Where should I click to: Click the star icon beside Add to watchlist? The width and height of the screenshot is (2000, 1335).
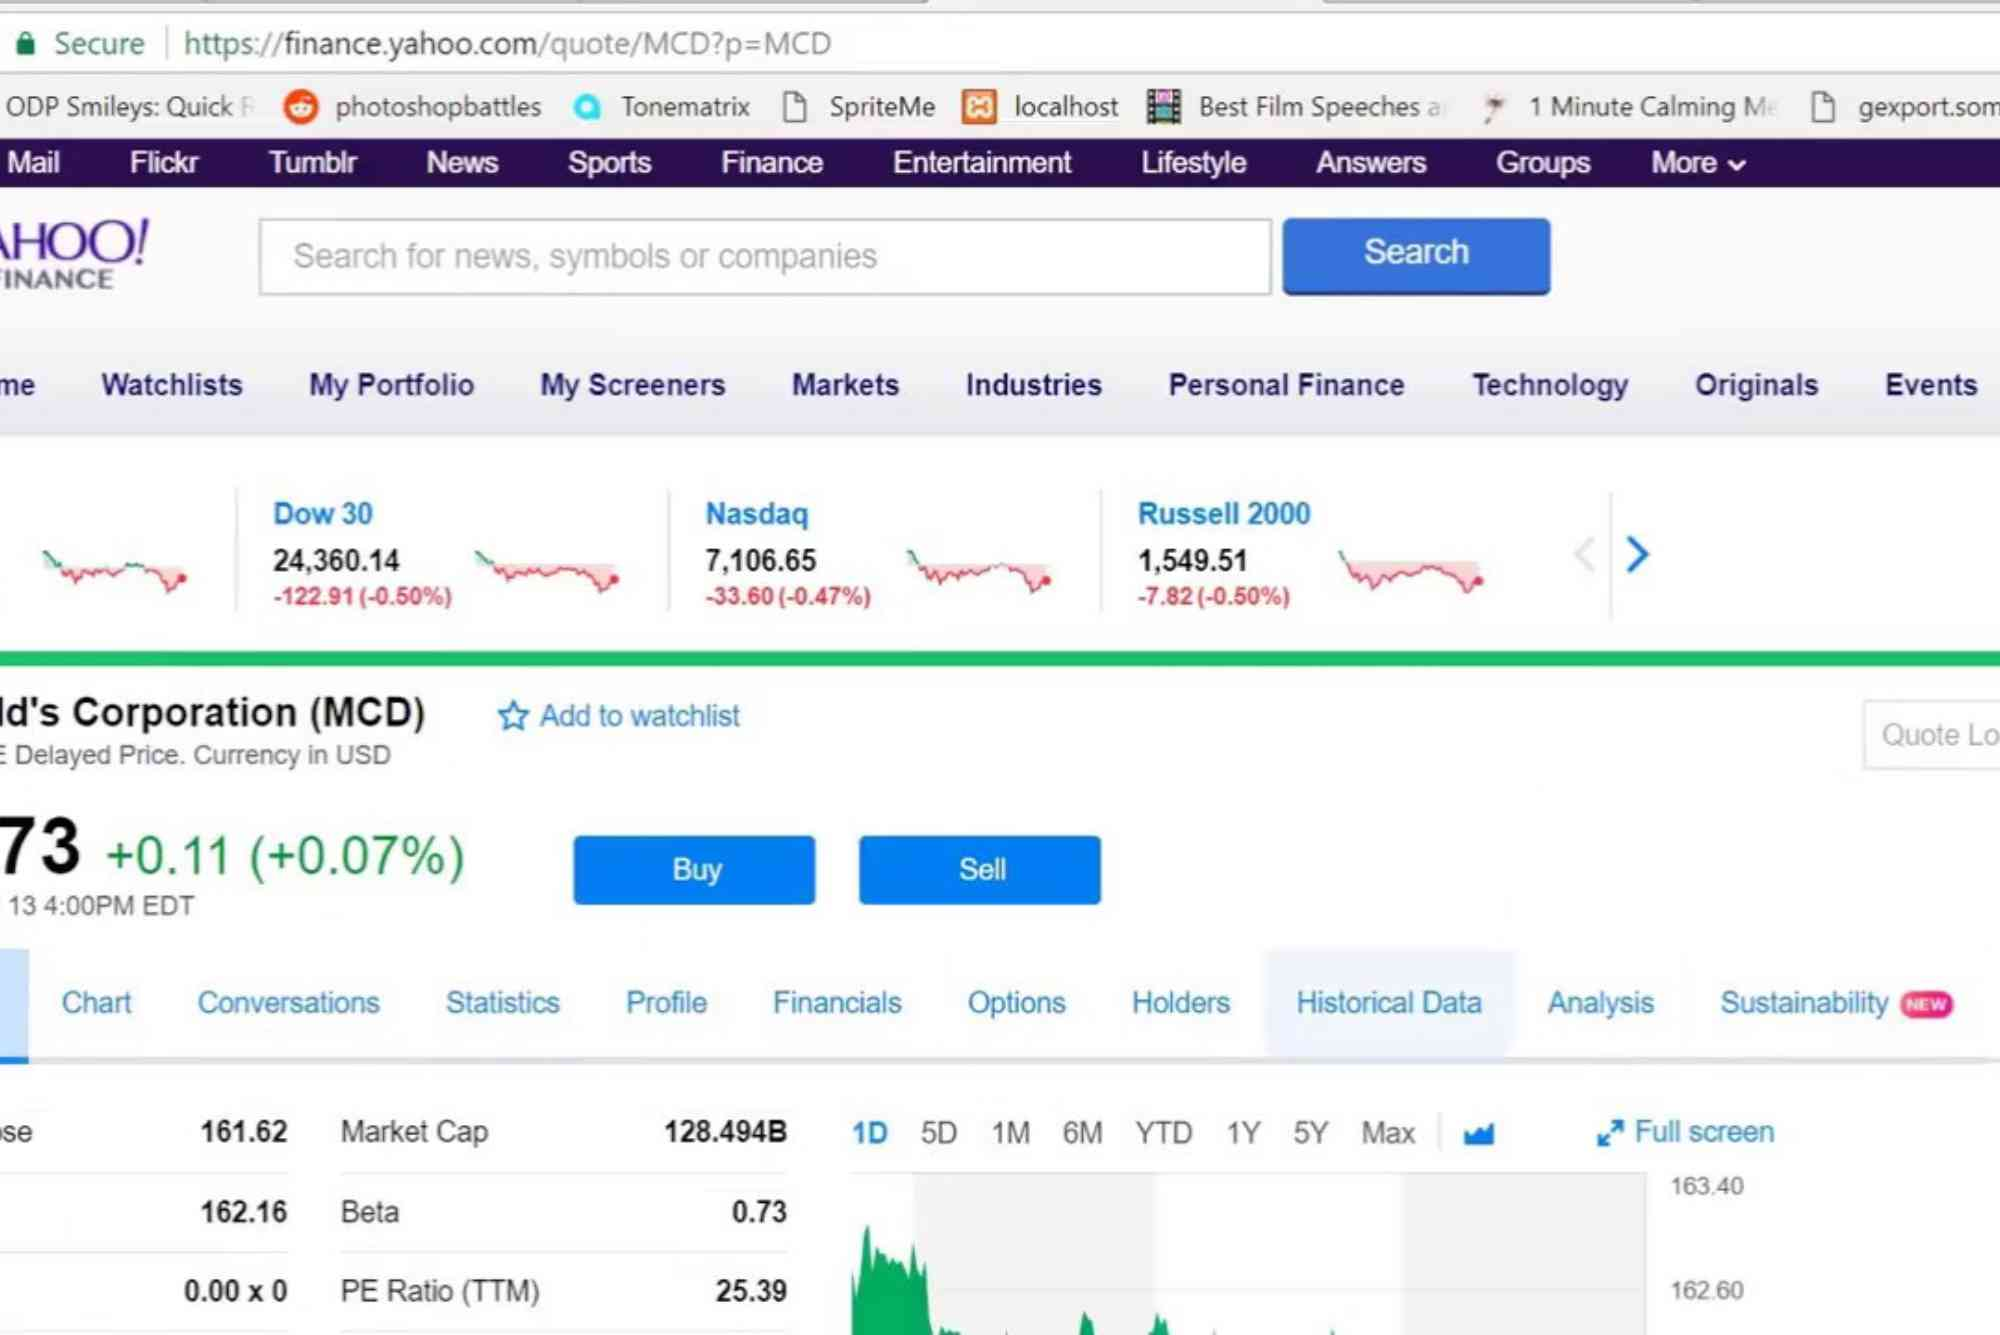pos(513,716)
